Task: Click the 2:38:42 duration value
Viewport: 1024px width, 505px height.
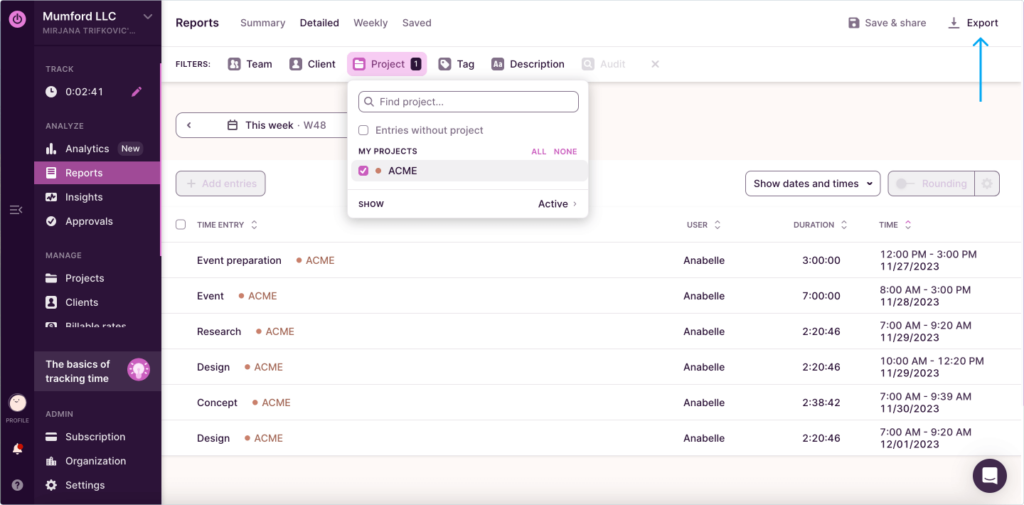Action: tap(821, 402)
